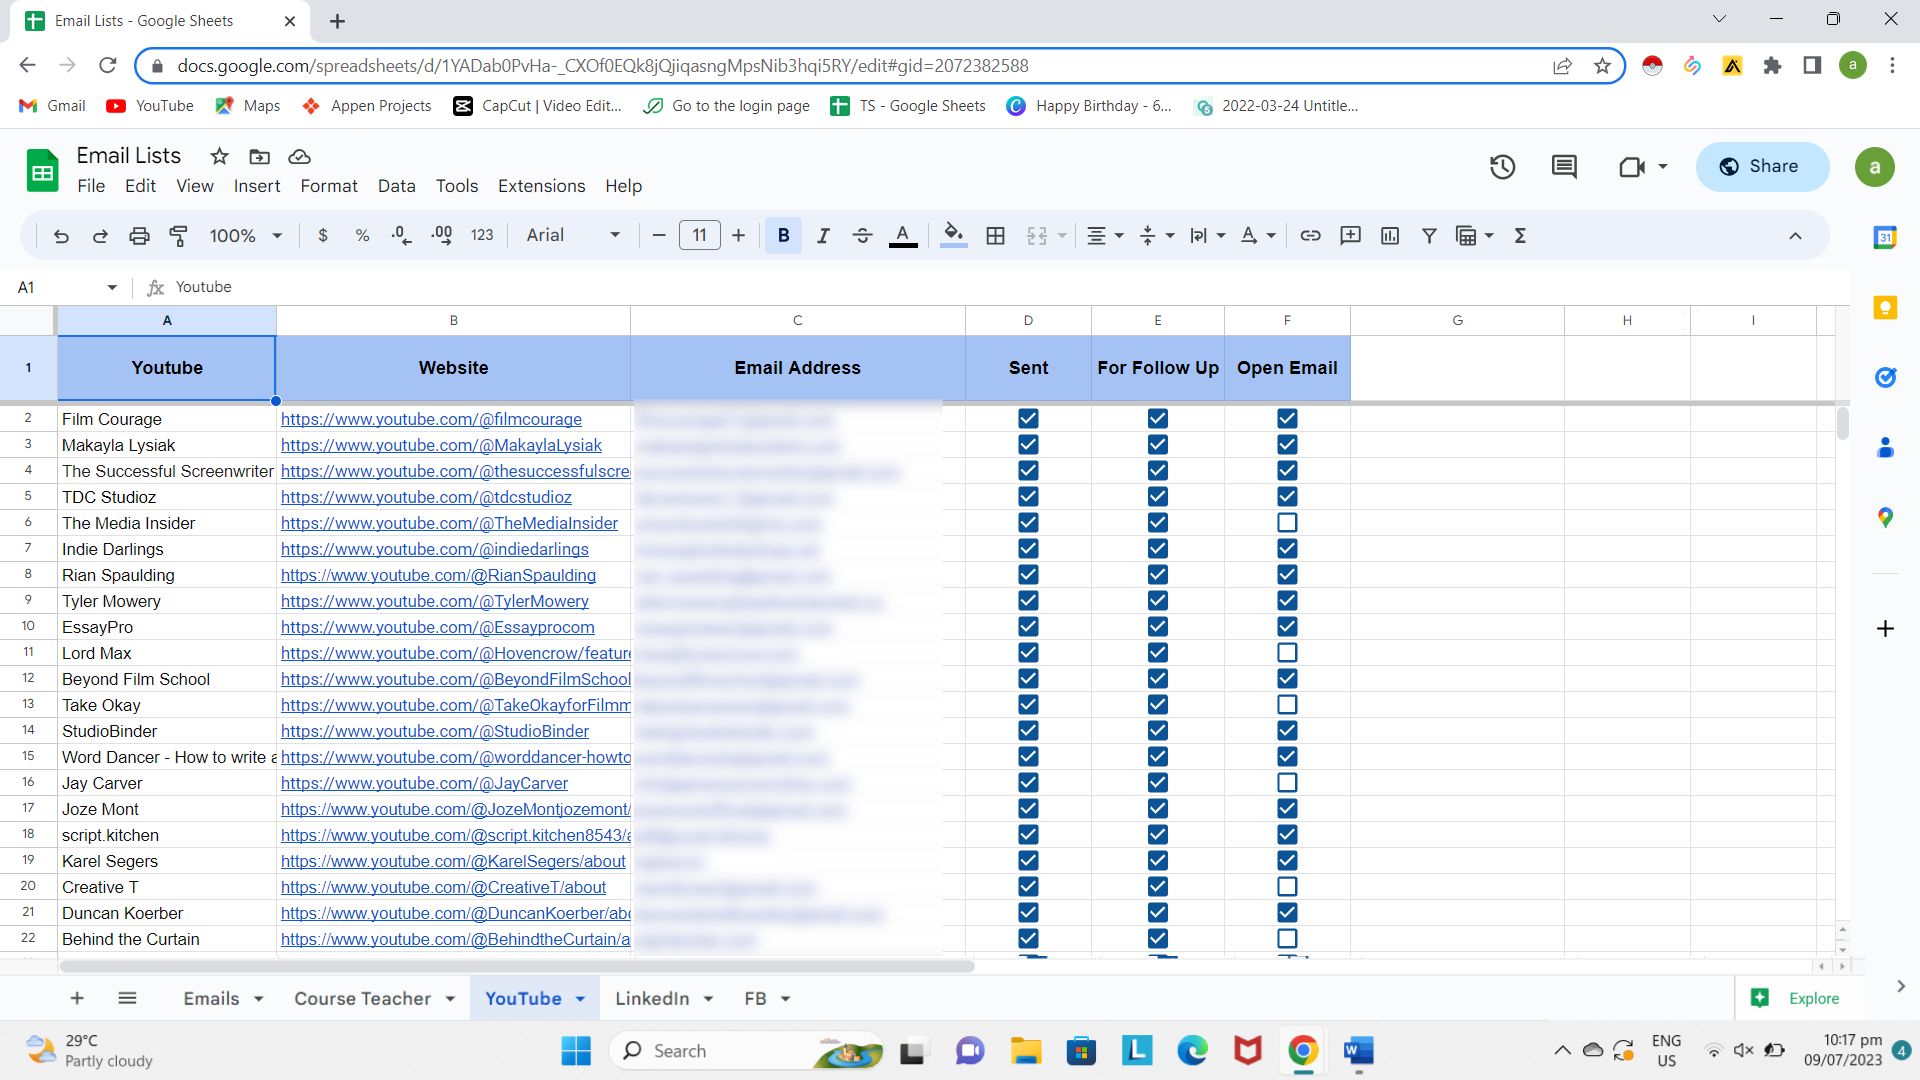Click the borders icon in toolbar

[x=995, y=236]
